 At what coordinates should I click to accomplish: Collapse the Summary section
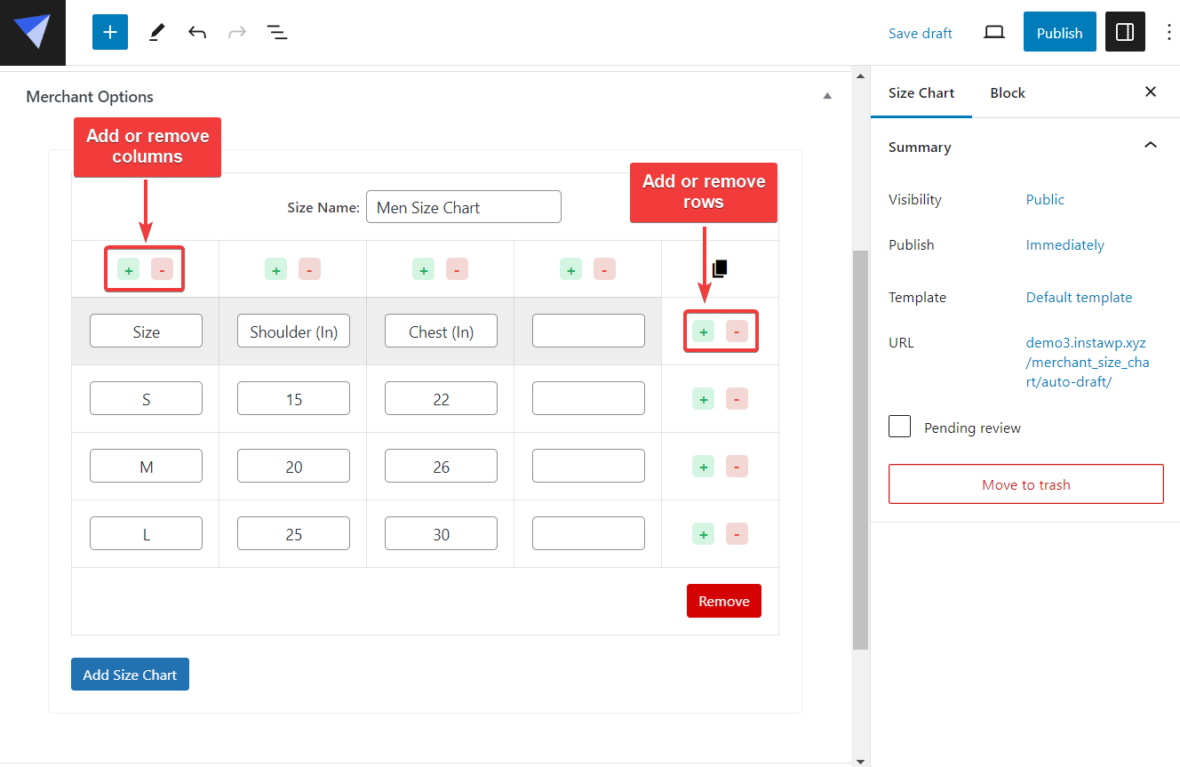[1150, 144]
